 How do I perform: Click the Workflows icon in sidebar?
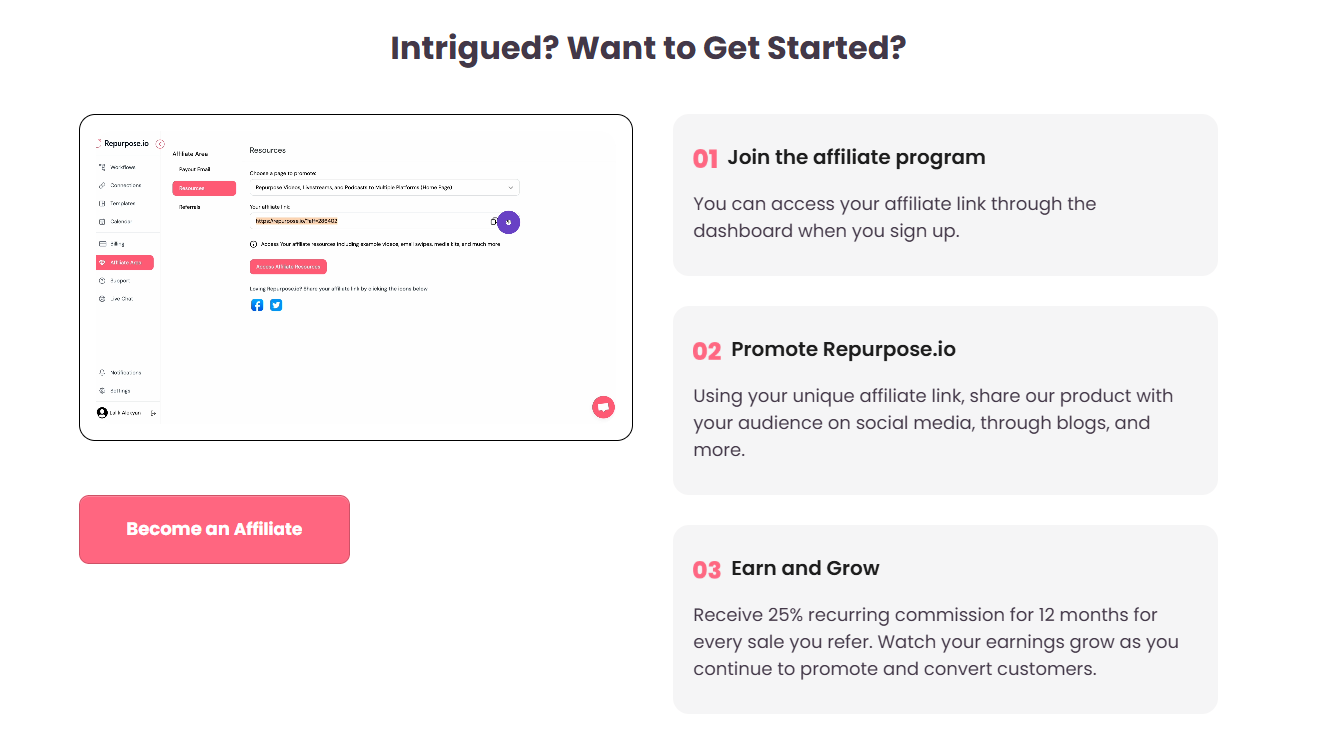click(x=102, y=167)
